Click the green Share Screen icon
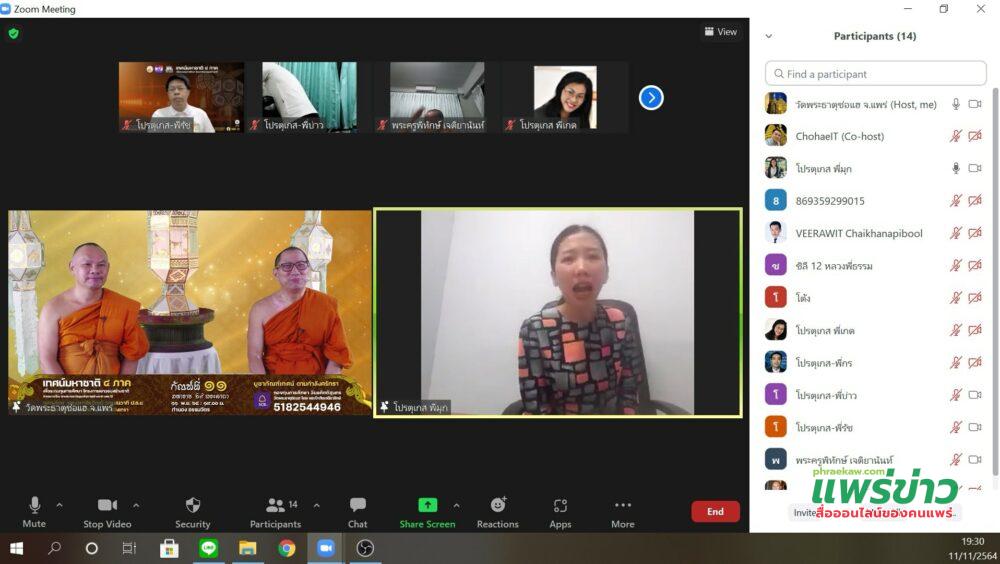 point(427,505)
